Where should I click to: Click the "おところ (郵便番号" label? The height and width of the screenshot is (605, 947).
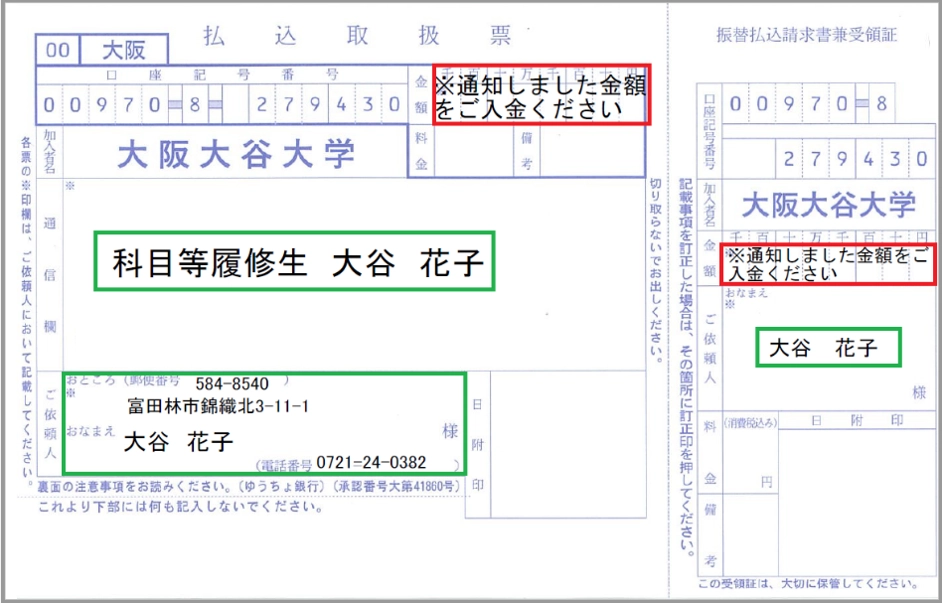point(124,380)
